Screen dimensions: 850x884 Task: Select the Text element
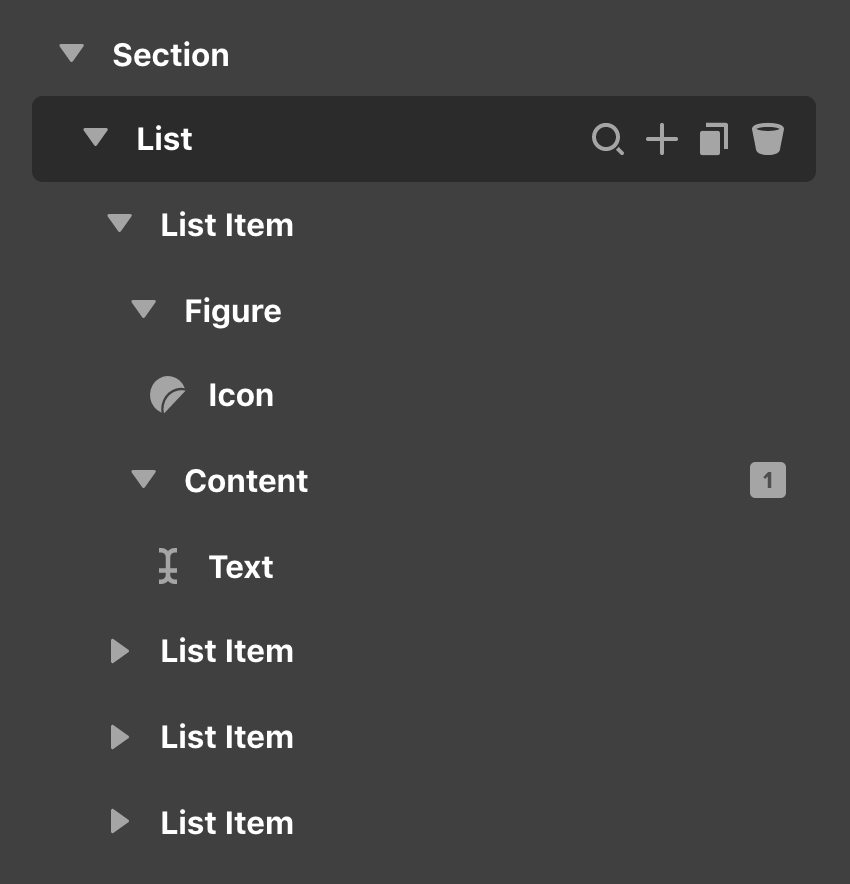coord(240,566)
